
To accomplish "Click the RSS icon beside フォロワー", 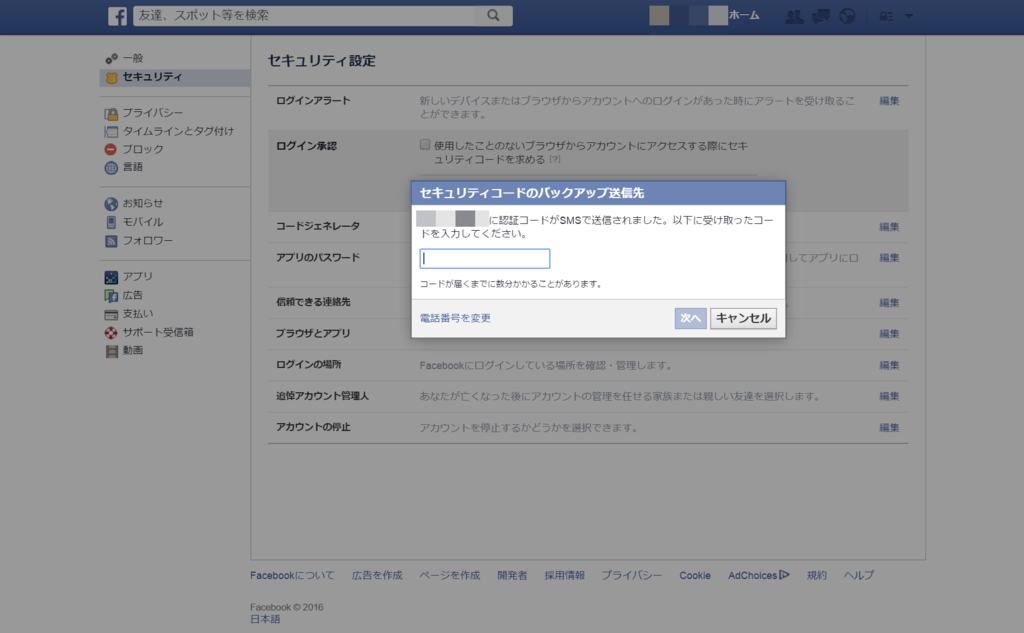I will (x=111, y=241).
